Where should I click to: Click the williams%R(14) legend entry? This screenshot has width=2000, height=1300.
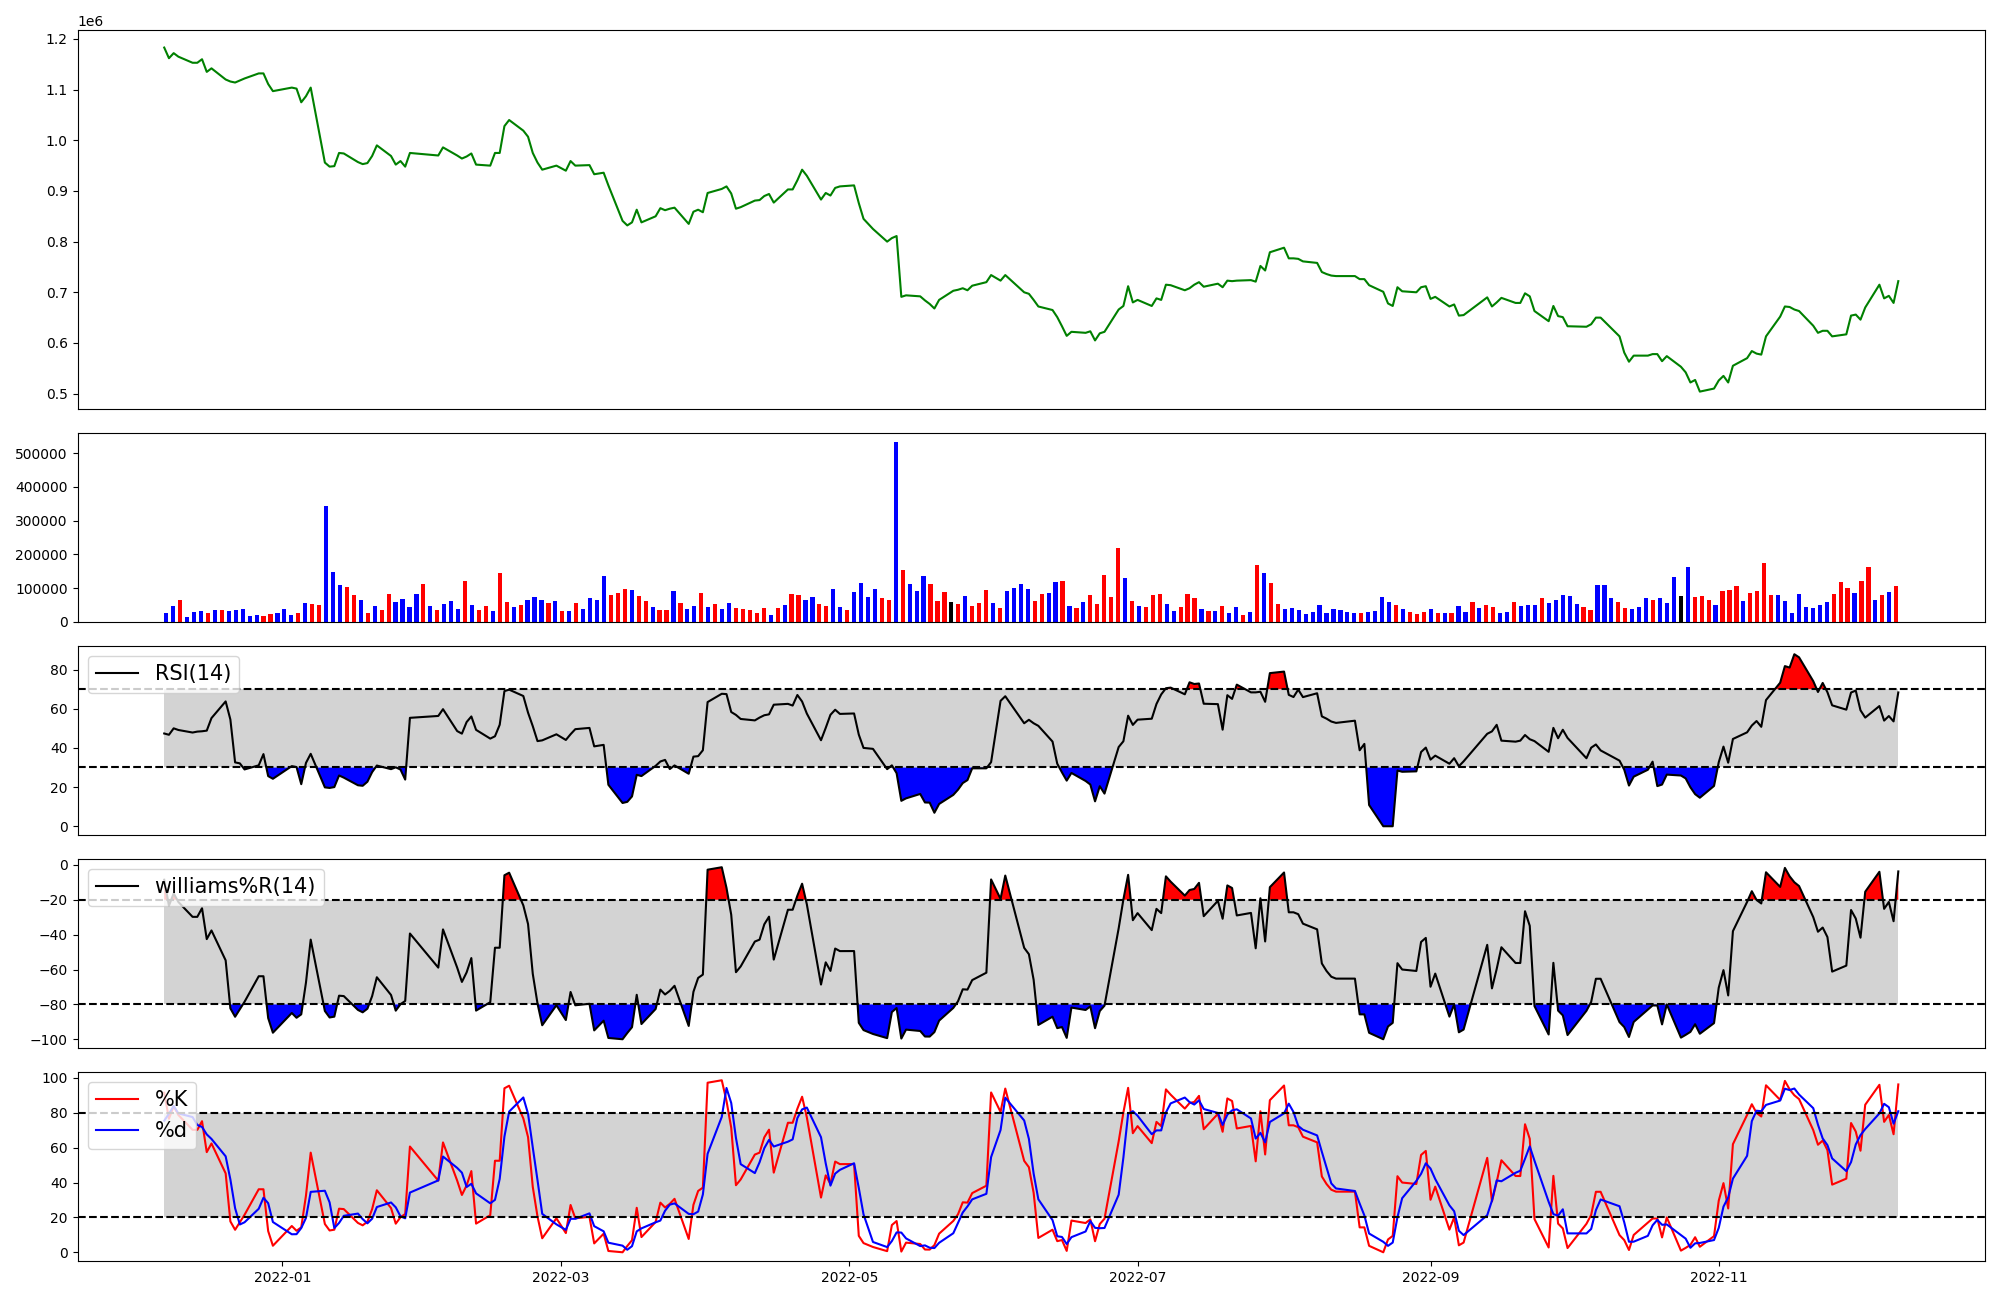pyautogui.click(x=234, y=886)
